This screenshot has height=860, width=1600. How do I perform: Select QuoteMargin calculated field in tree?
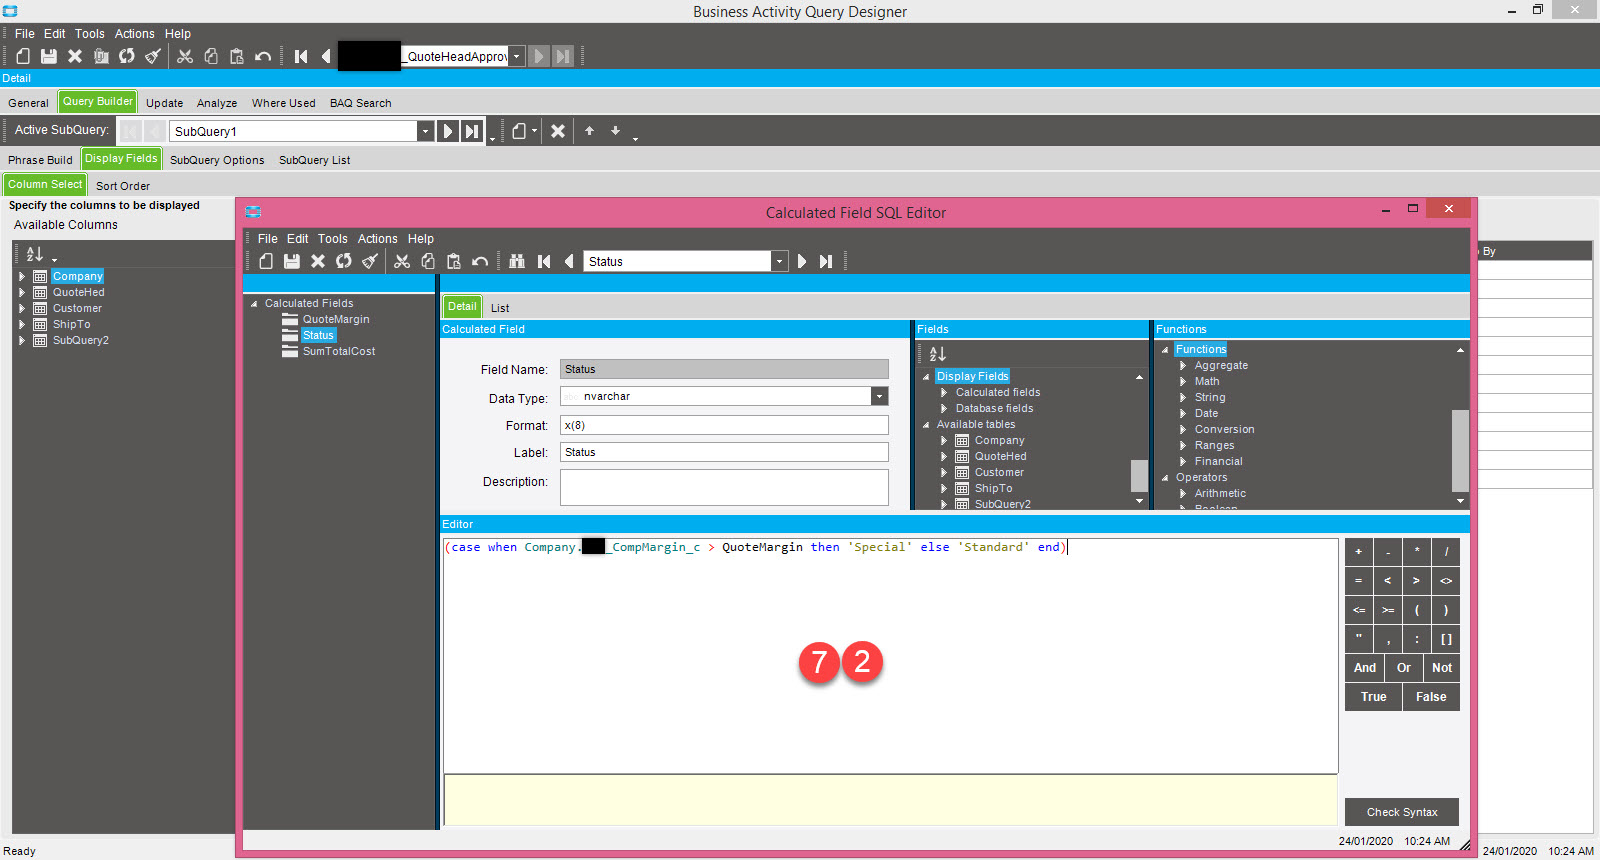point(336,319)
